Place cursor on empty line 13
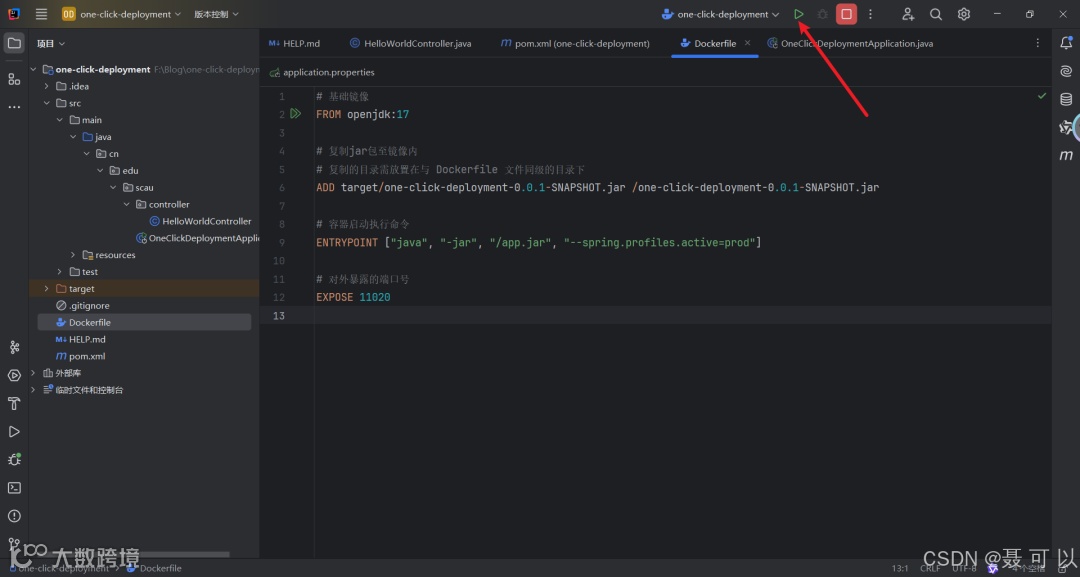Image resolution: width=1080 pixels, height=577 pixels. pyautogui.click(x=682, y=315)
